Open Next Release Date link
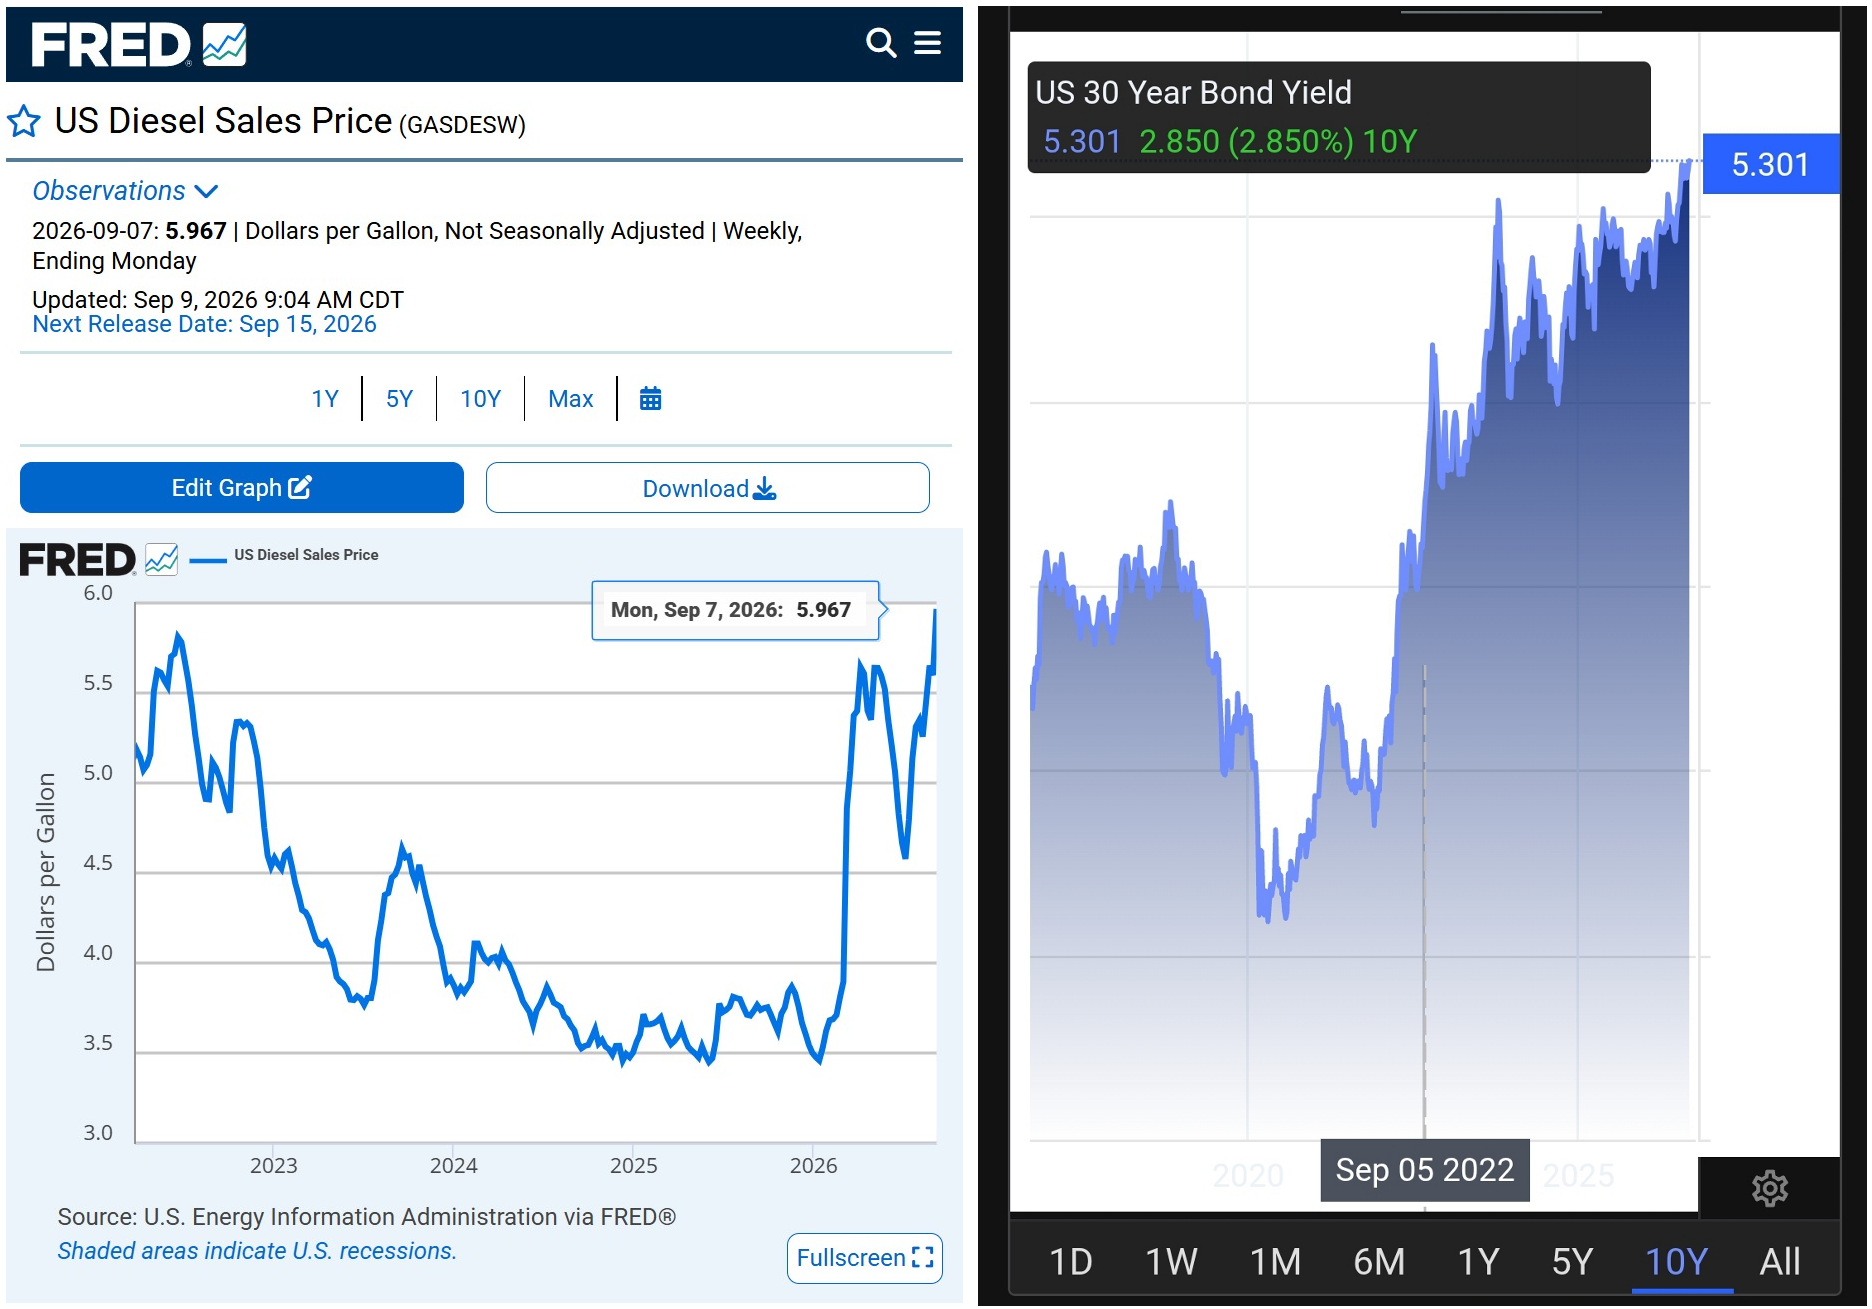The image size is (1872, 1309). 204,324
